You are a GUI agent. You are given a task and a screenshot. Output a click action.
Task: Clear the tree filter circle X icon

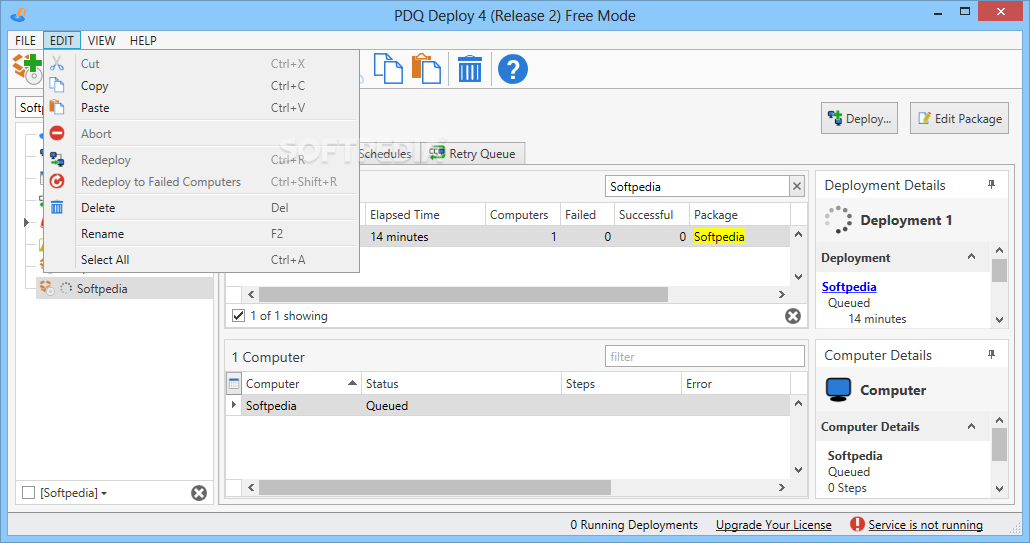coord(199,493)
